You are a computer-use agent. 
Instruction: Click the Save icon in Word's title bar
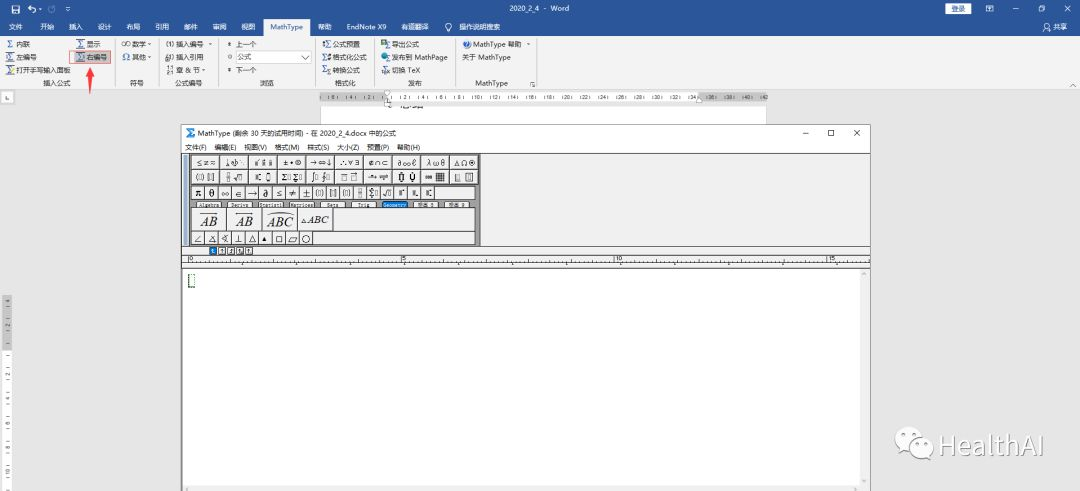(x=15, y=9)
